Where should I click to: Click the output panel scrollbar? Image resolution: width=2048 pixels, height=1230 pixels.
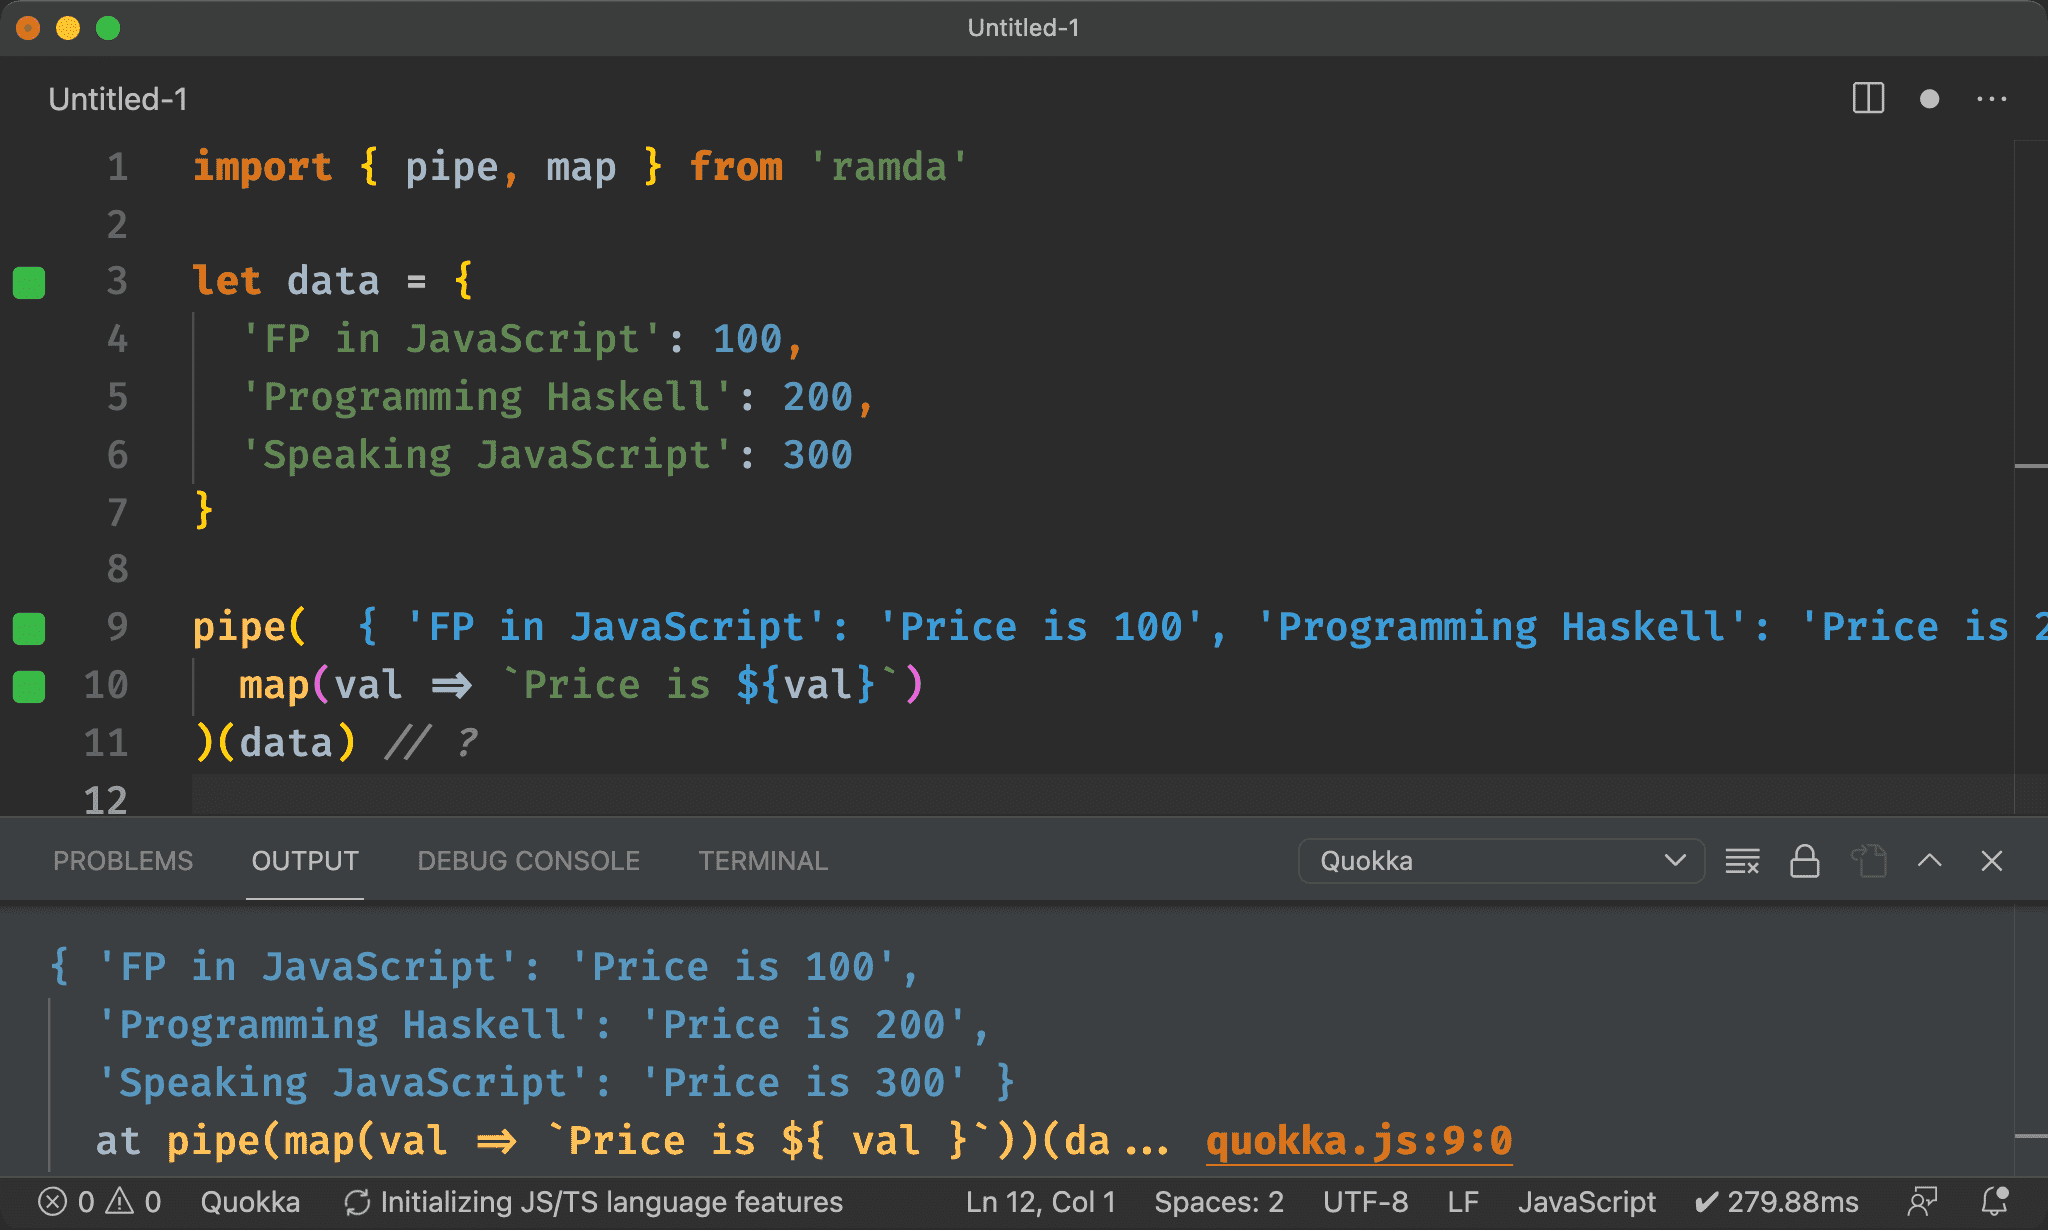(2030, 1041)
